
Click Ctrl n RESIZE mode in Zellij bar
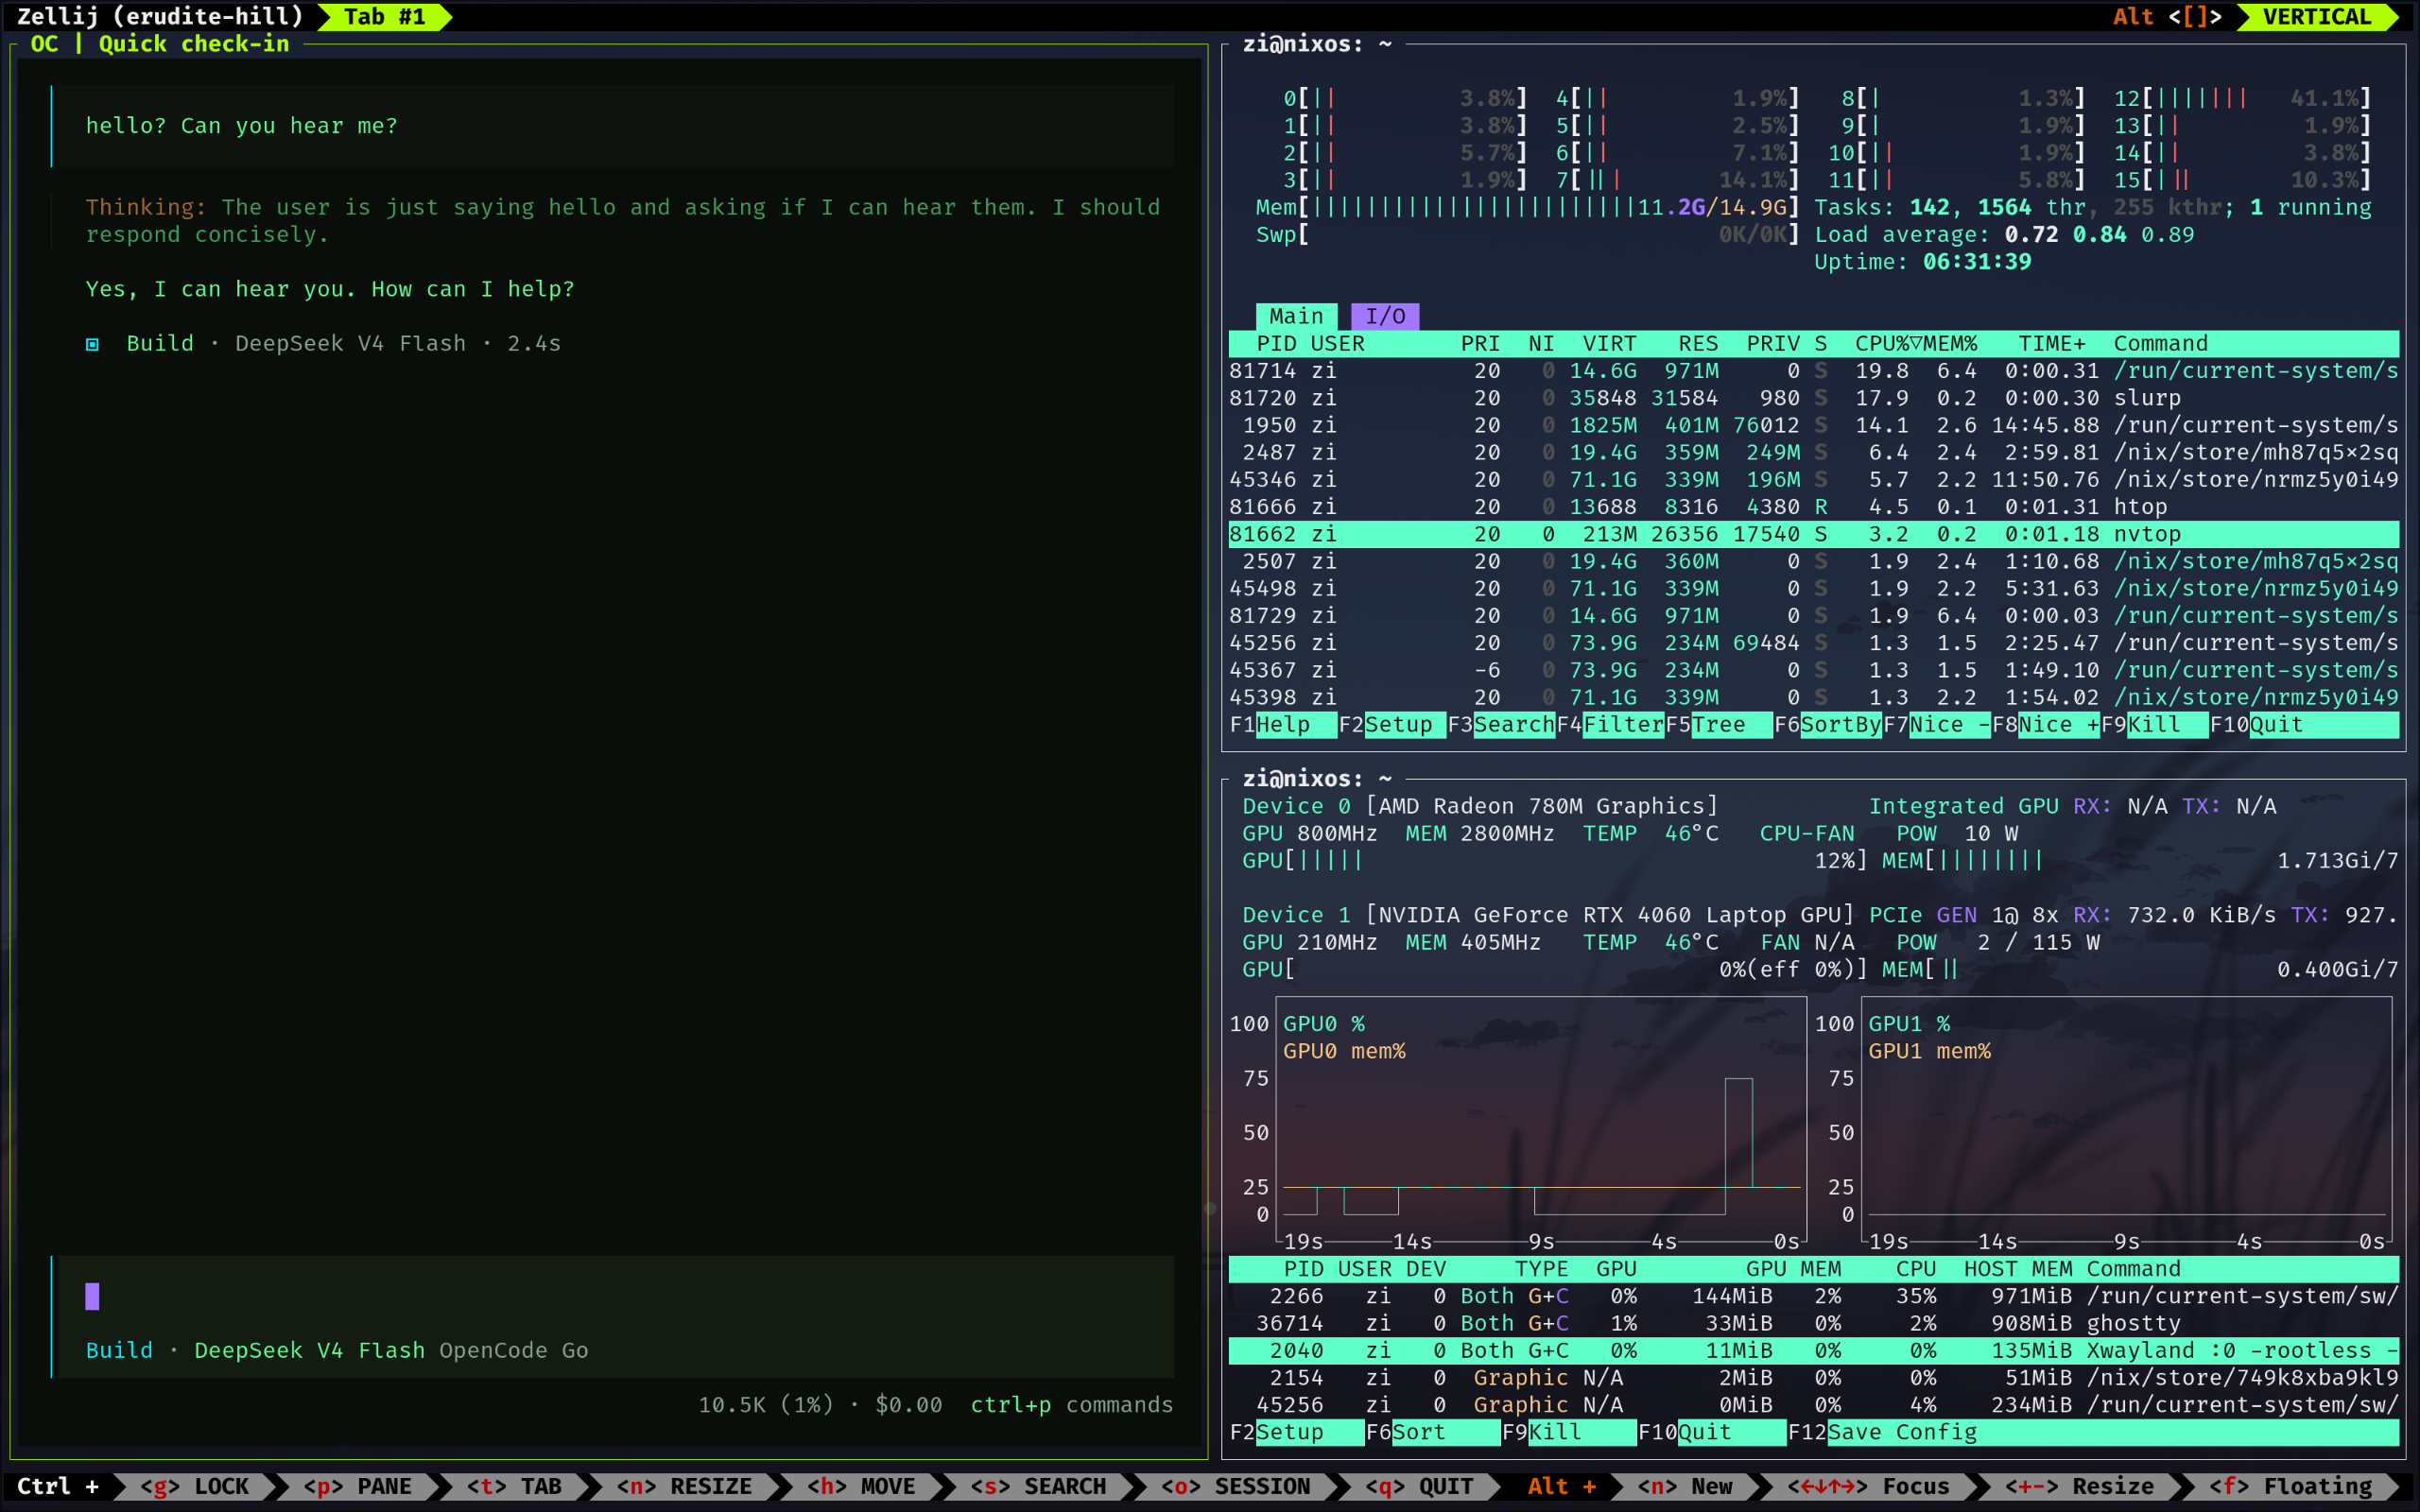684,1487
